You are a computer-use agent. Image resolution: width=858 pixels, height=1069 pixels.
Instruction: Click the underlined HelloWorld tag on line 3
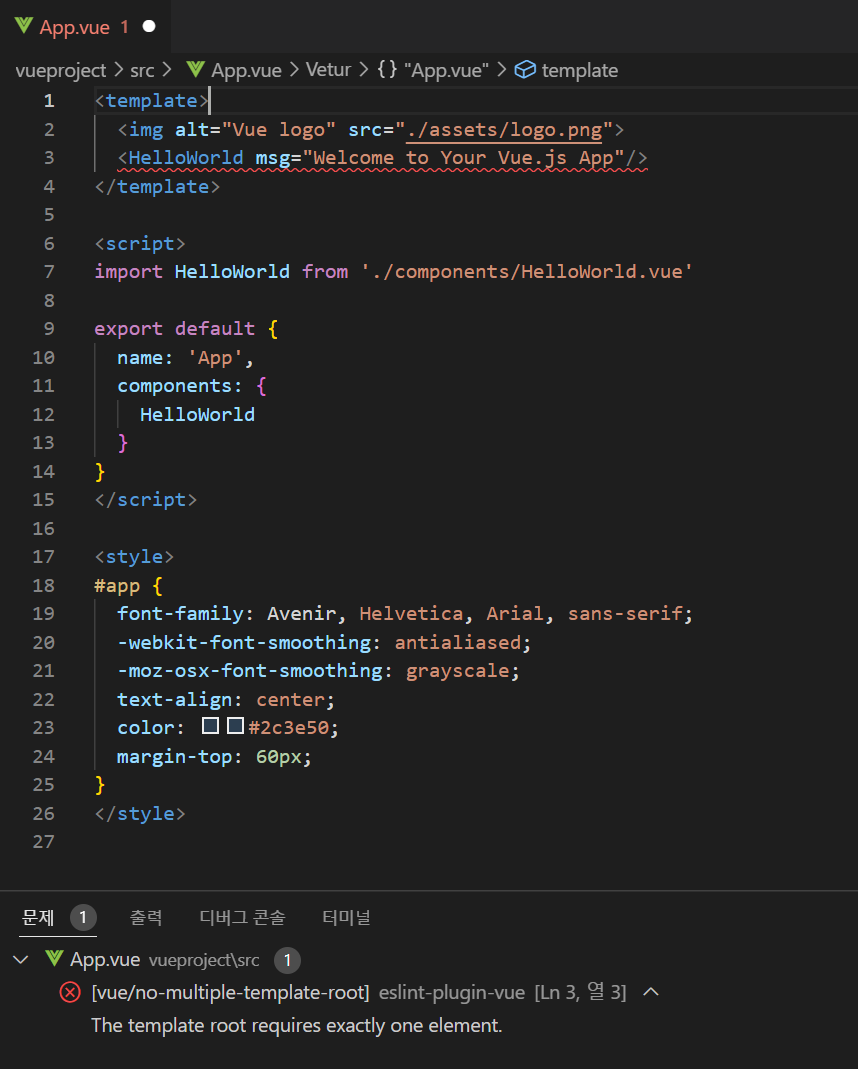pyautogui.click(x=186, y=158)
